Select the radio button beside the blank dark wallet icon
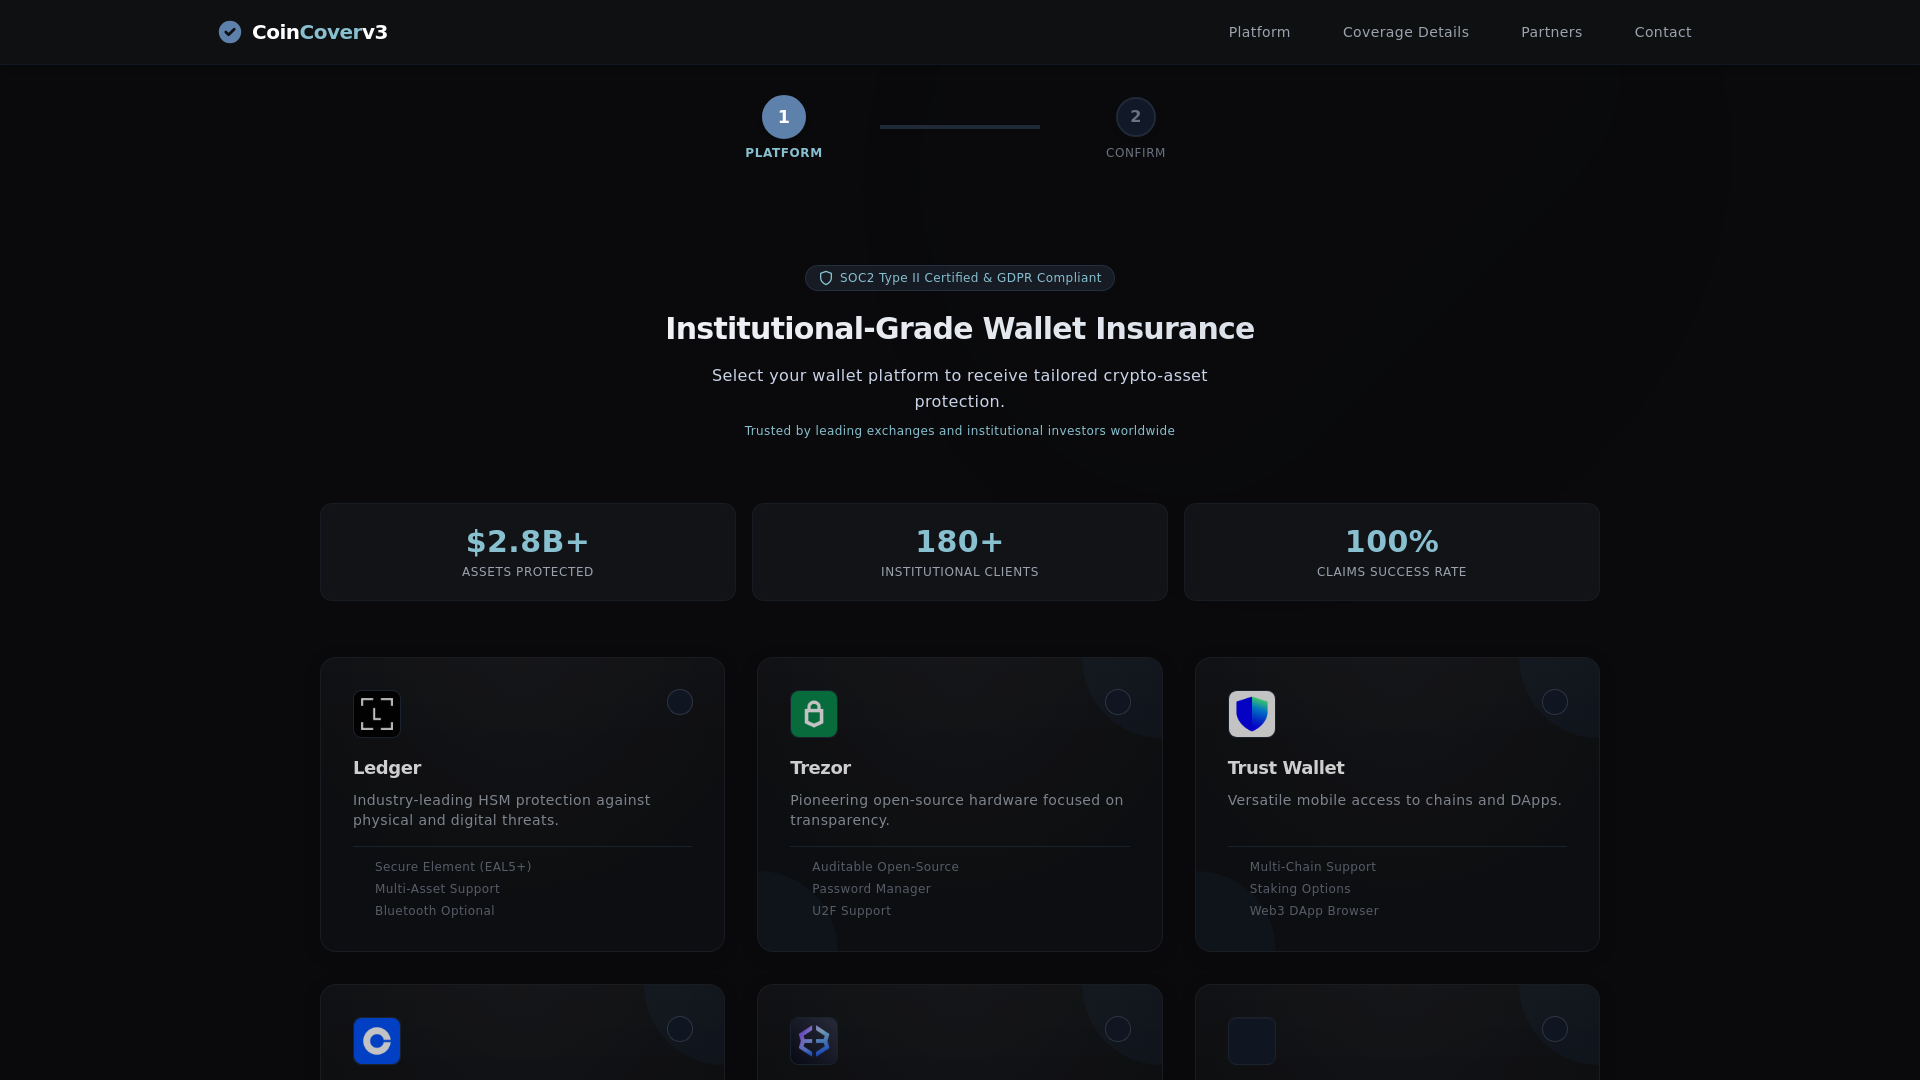The width and height of the screenshot is (1920, 1080). pyautogui.click(x=1555, y=1029)
